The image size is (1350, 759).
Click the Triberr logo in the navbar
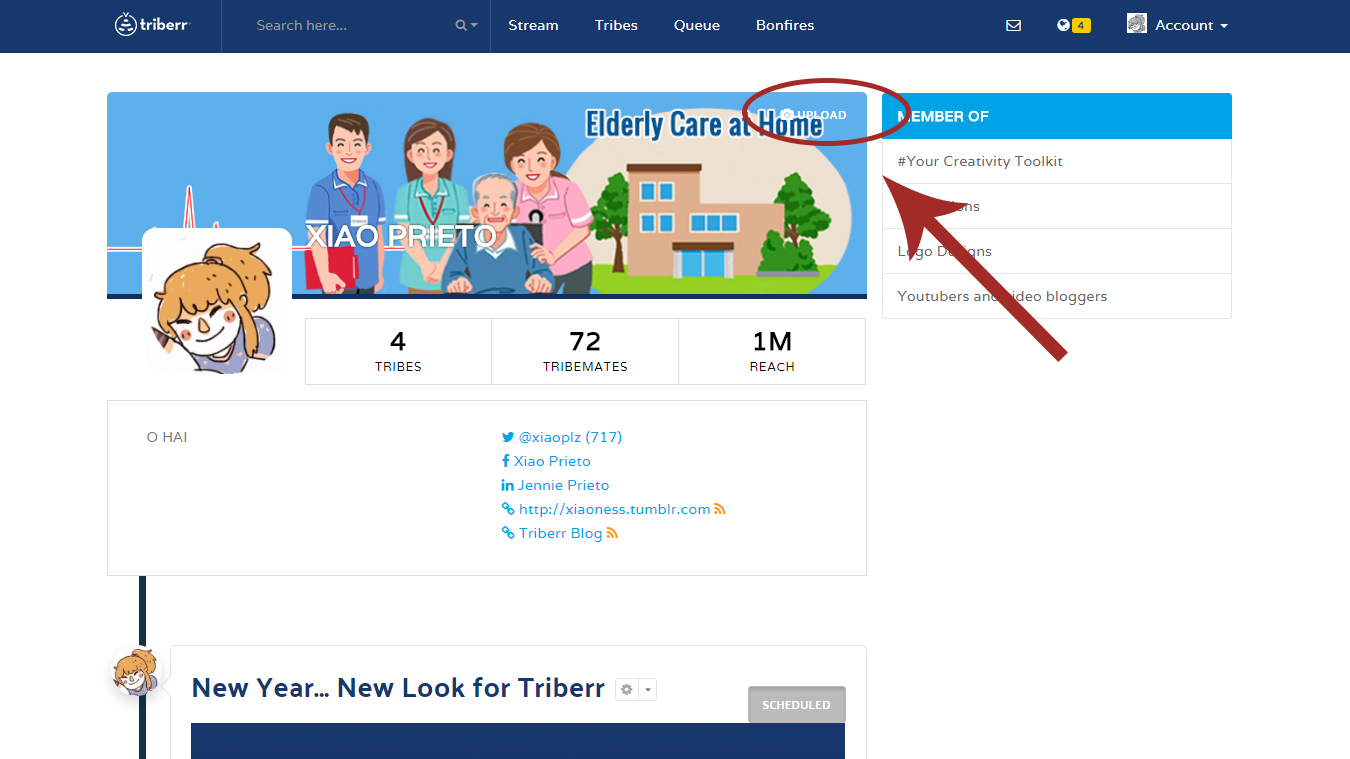[x=152, y=25]
